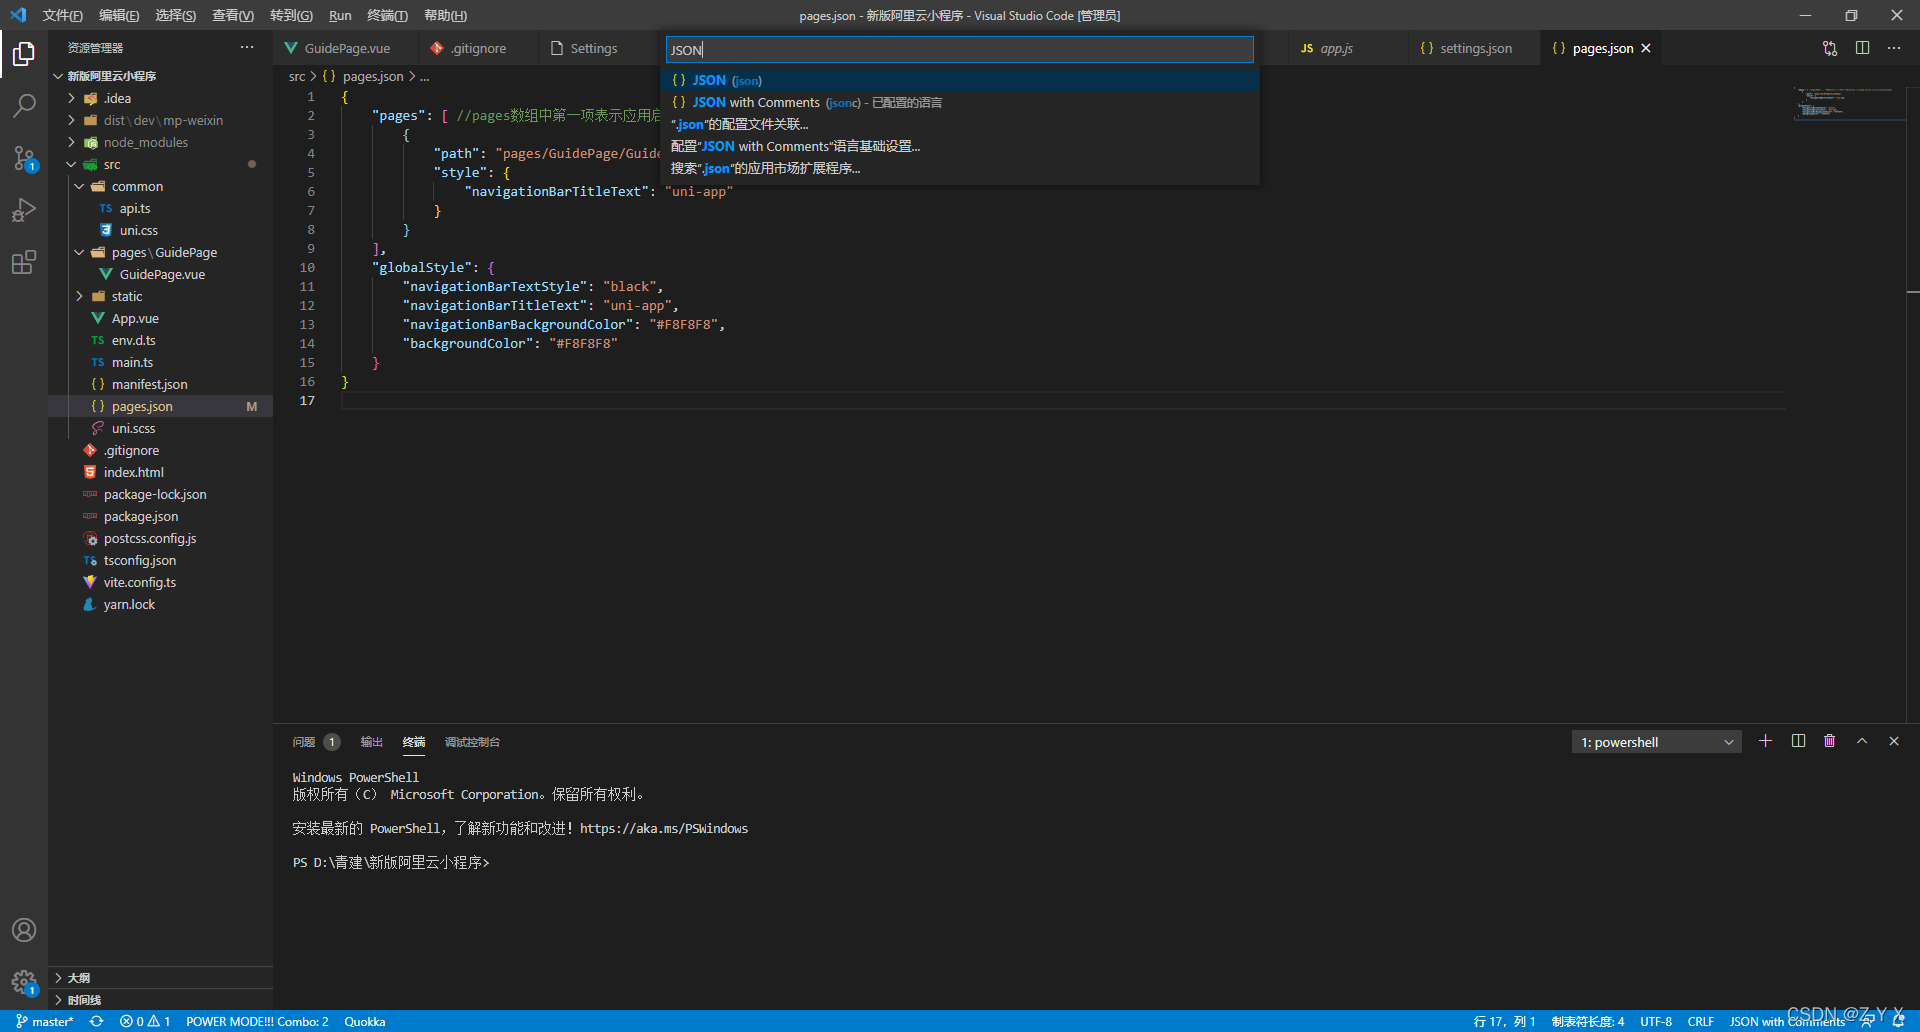Open the Source Control view

click(24, 158)
